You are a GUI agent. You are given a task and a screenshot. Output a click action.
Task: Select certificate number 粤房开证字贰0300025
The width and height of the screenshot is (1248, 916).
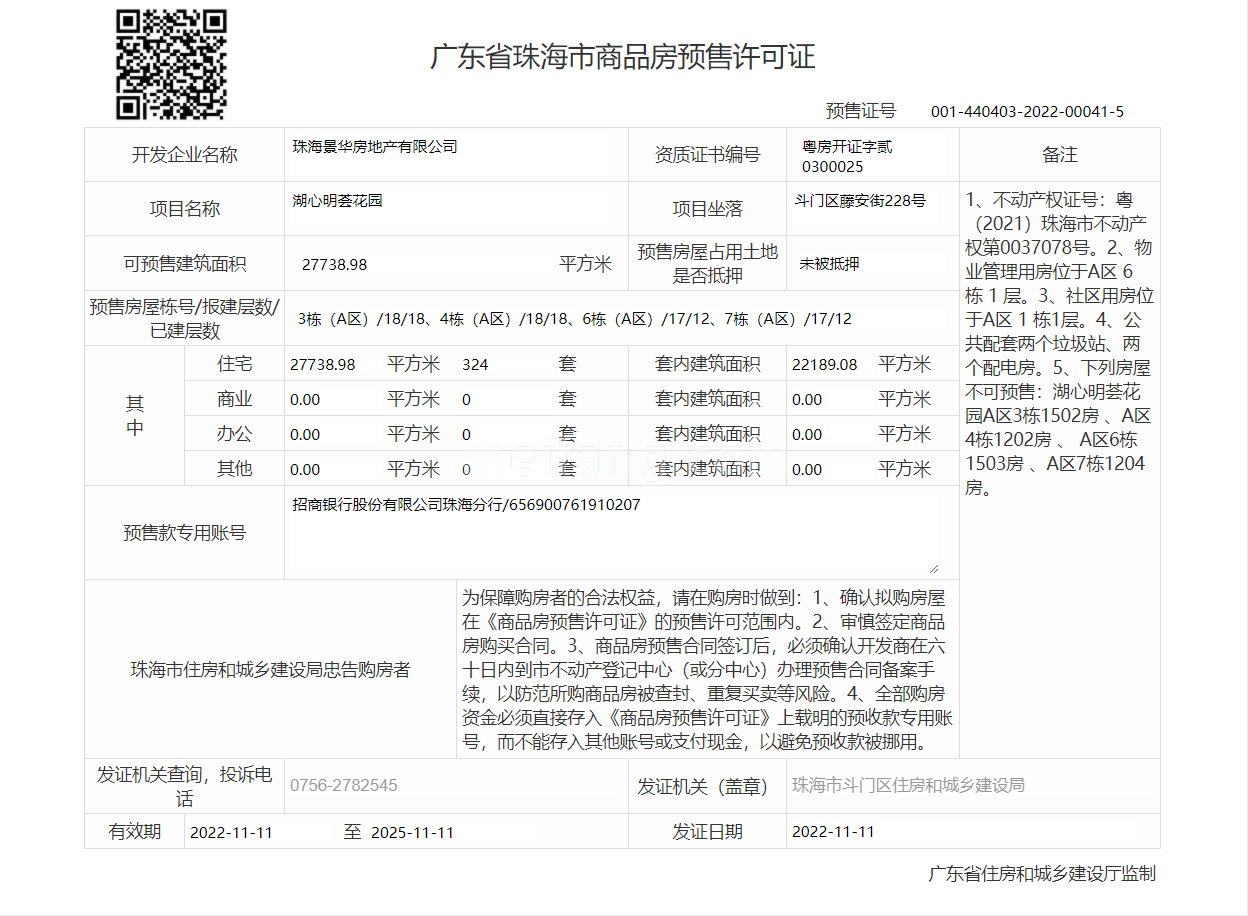click(x=847, y=157)
